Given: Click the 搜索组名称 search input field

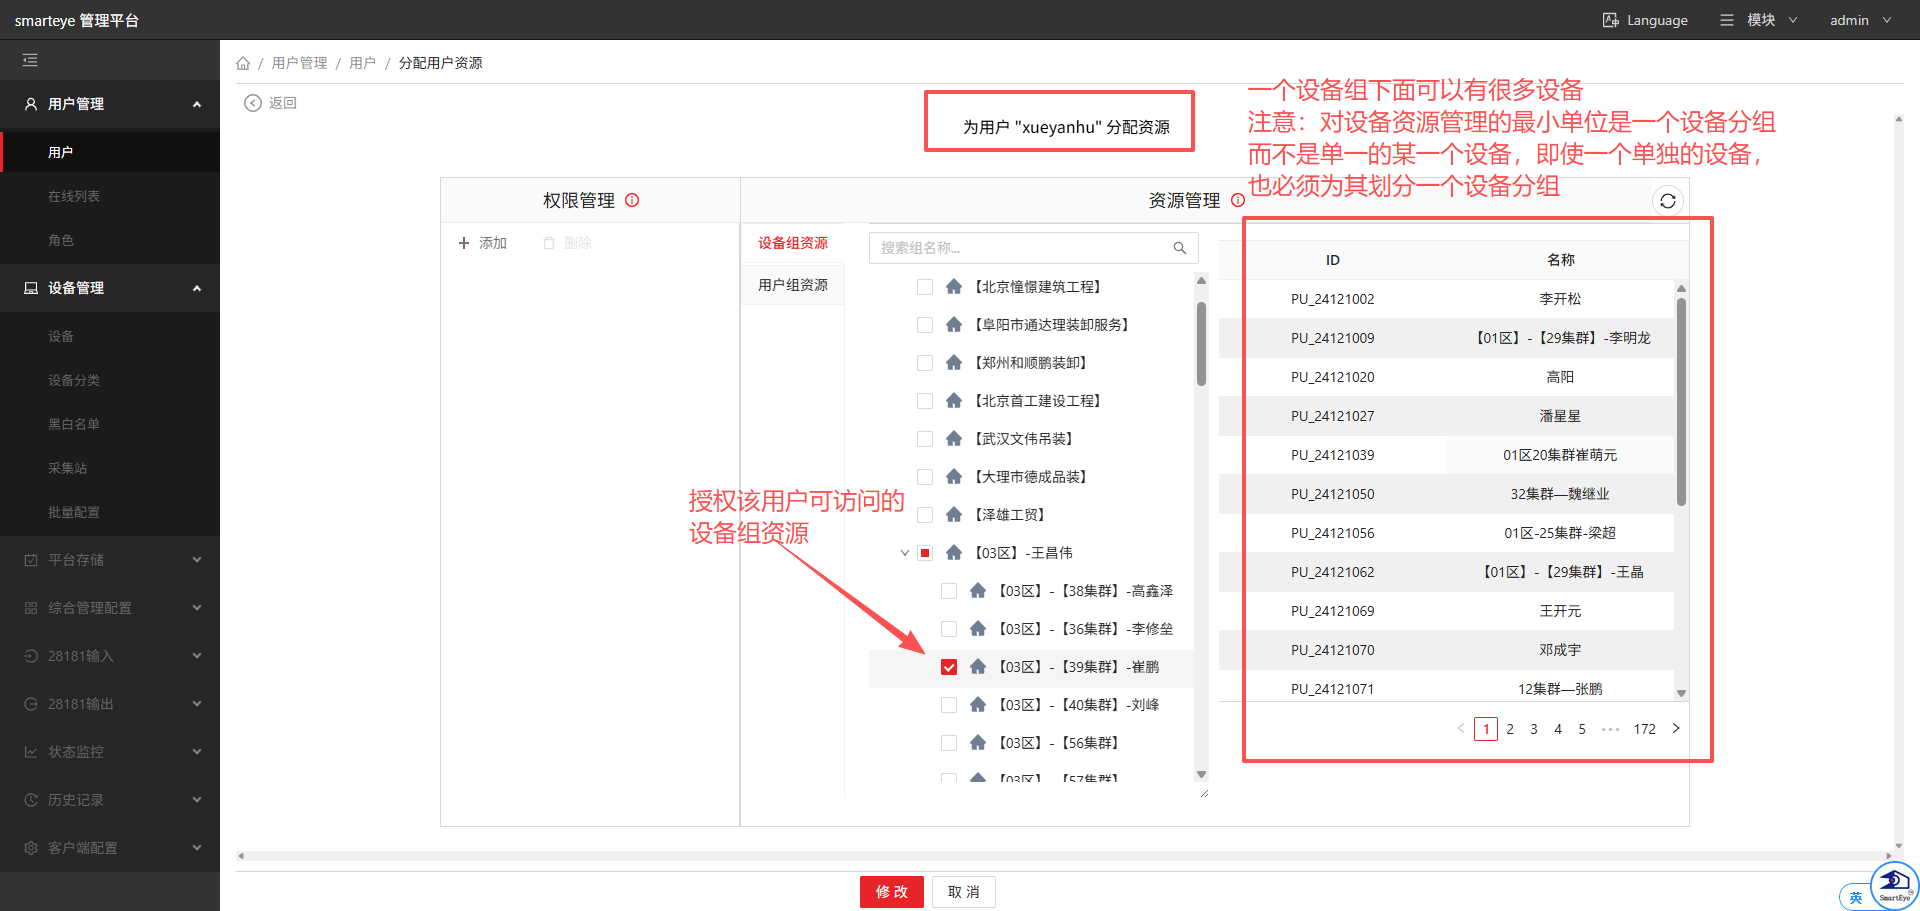Looking at the screenshot, I should [x=1020, y=248].
